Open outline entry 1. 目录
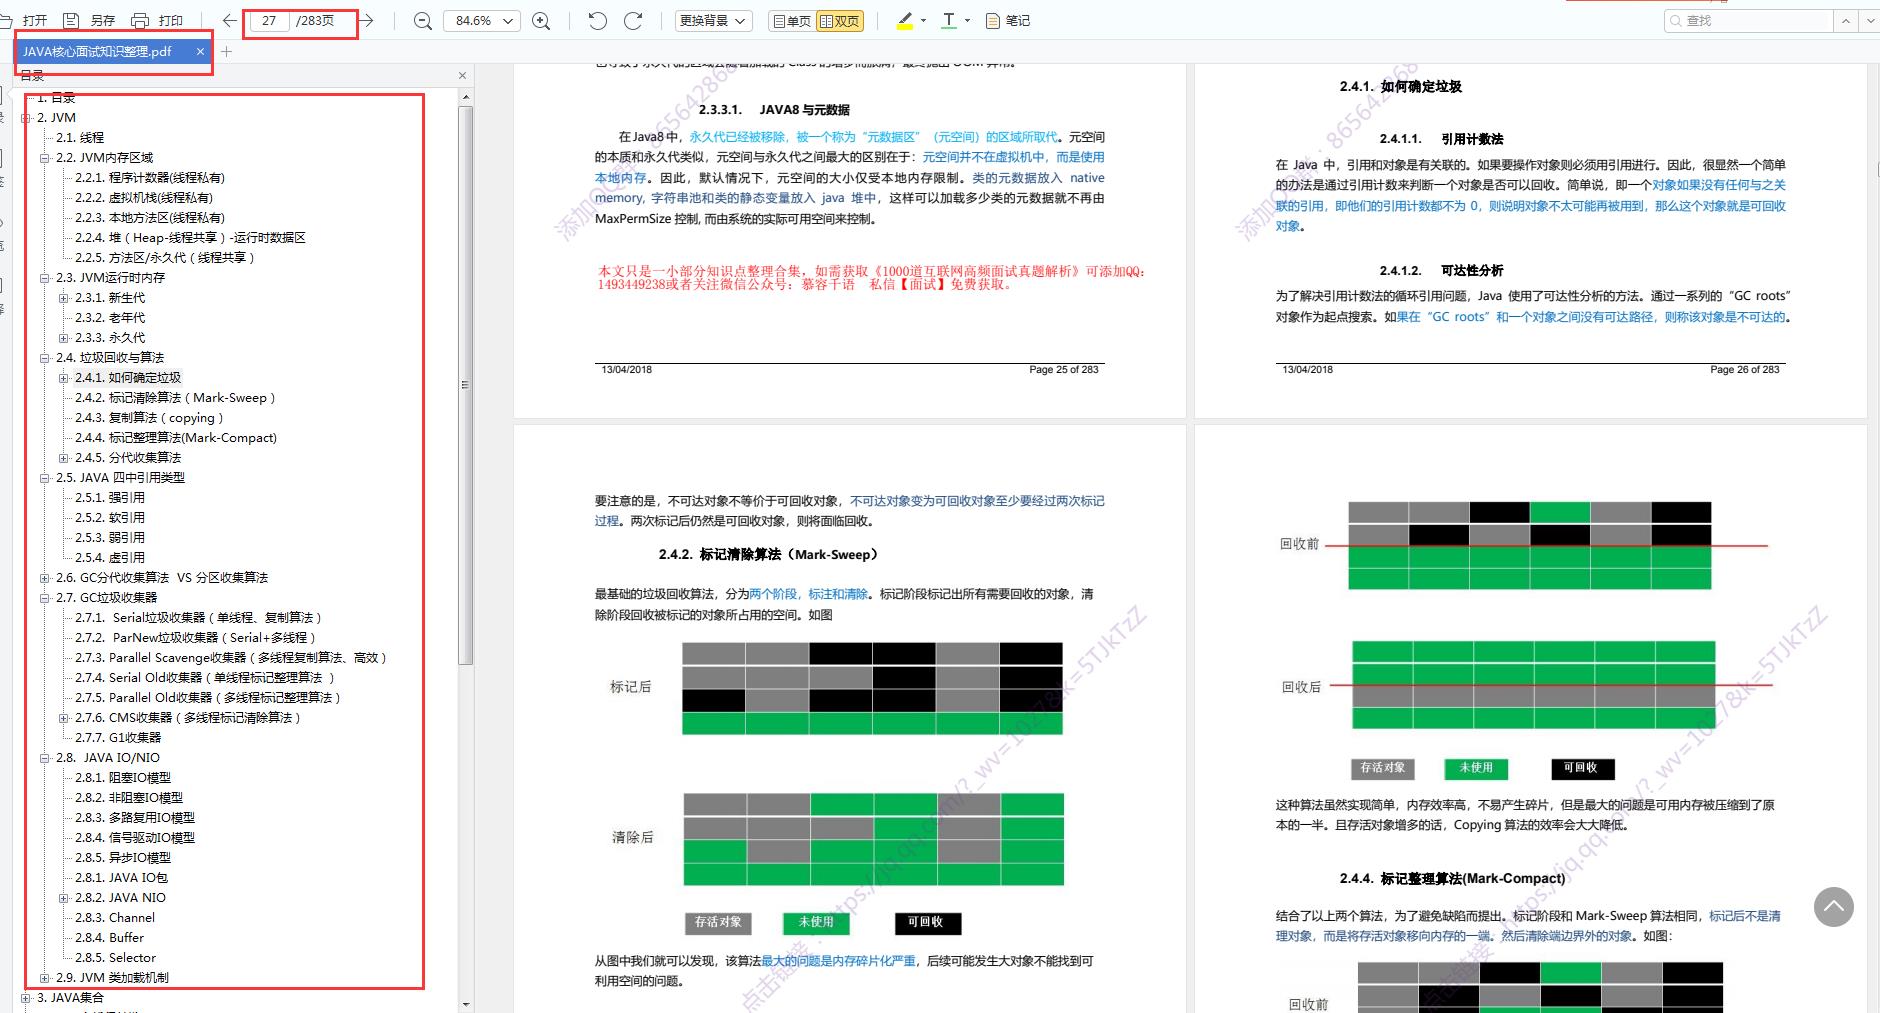The image size is (1880, 1013). 56,98
